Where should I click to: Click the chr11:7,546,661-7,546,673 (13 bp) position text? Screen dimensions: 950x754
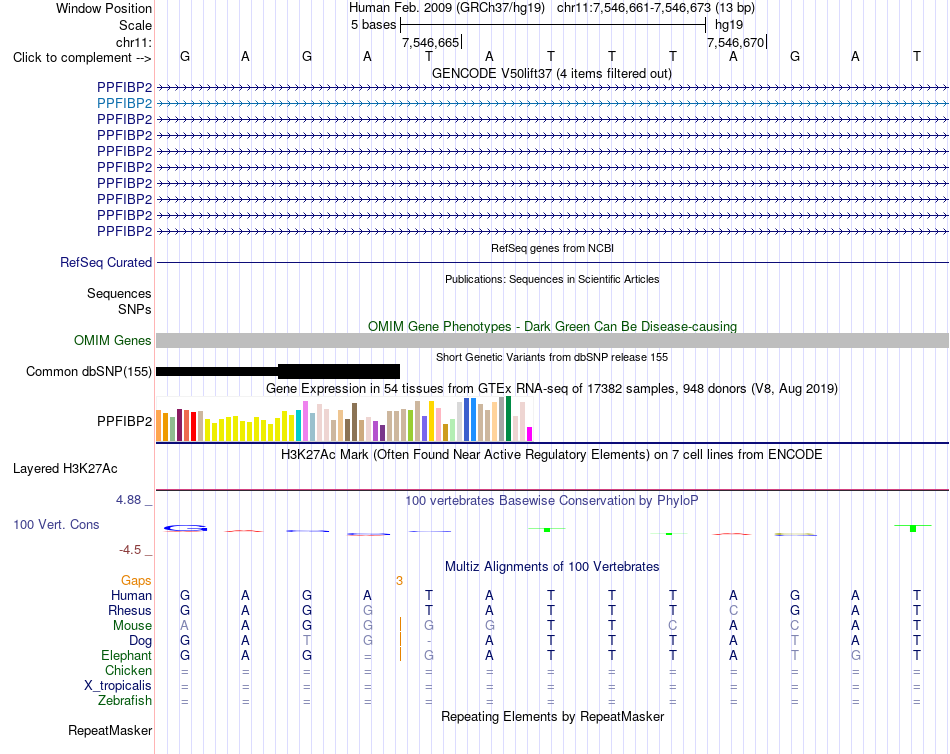[x=656, y=8]
